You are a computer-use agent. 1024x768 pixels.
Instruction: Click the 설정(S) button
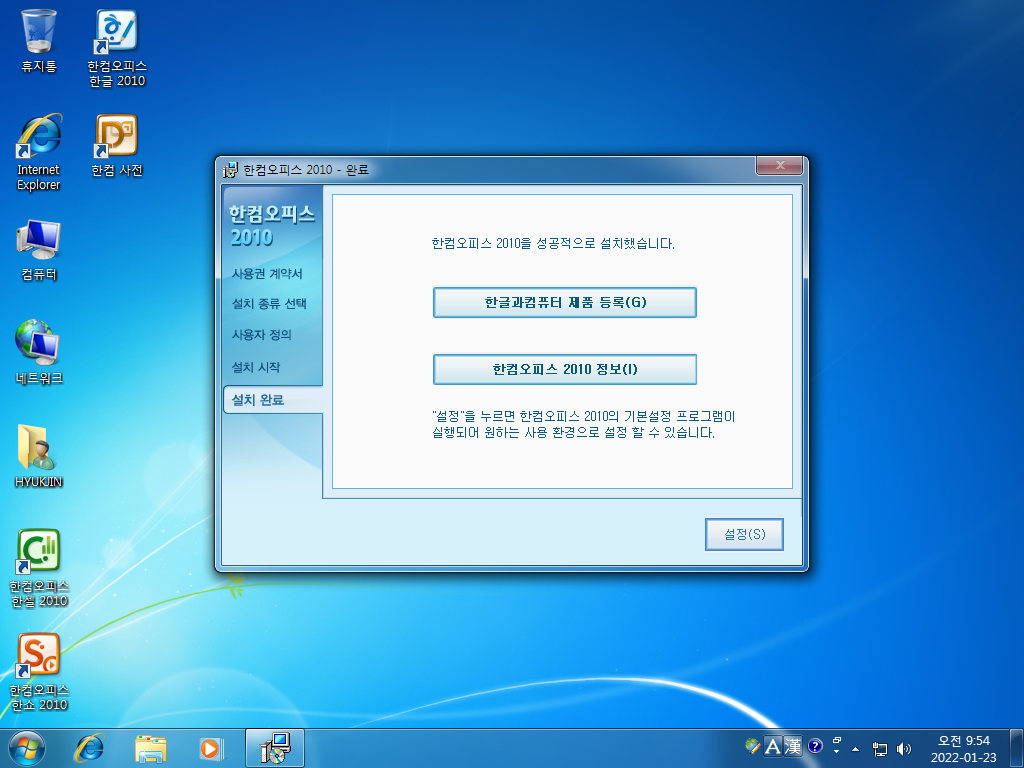[744, 534]
